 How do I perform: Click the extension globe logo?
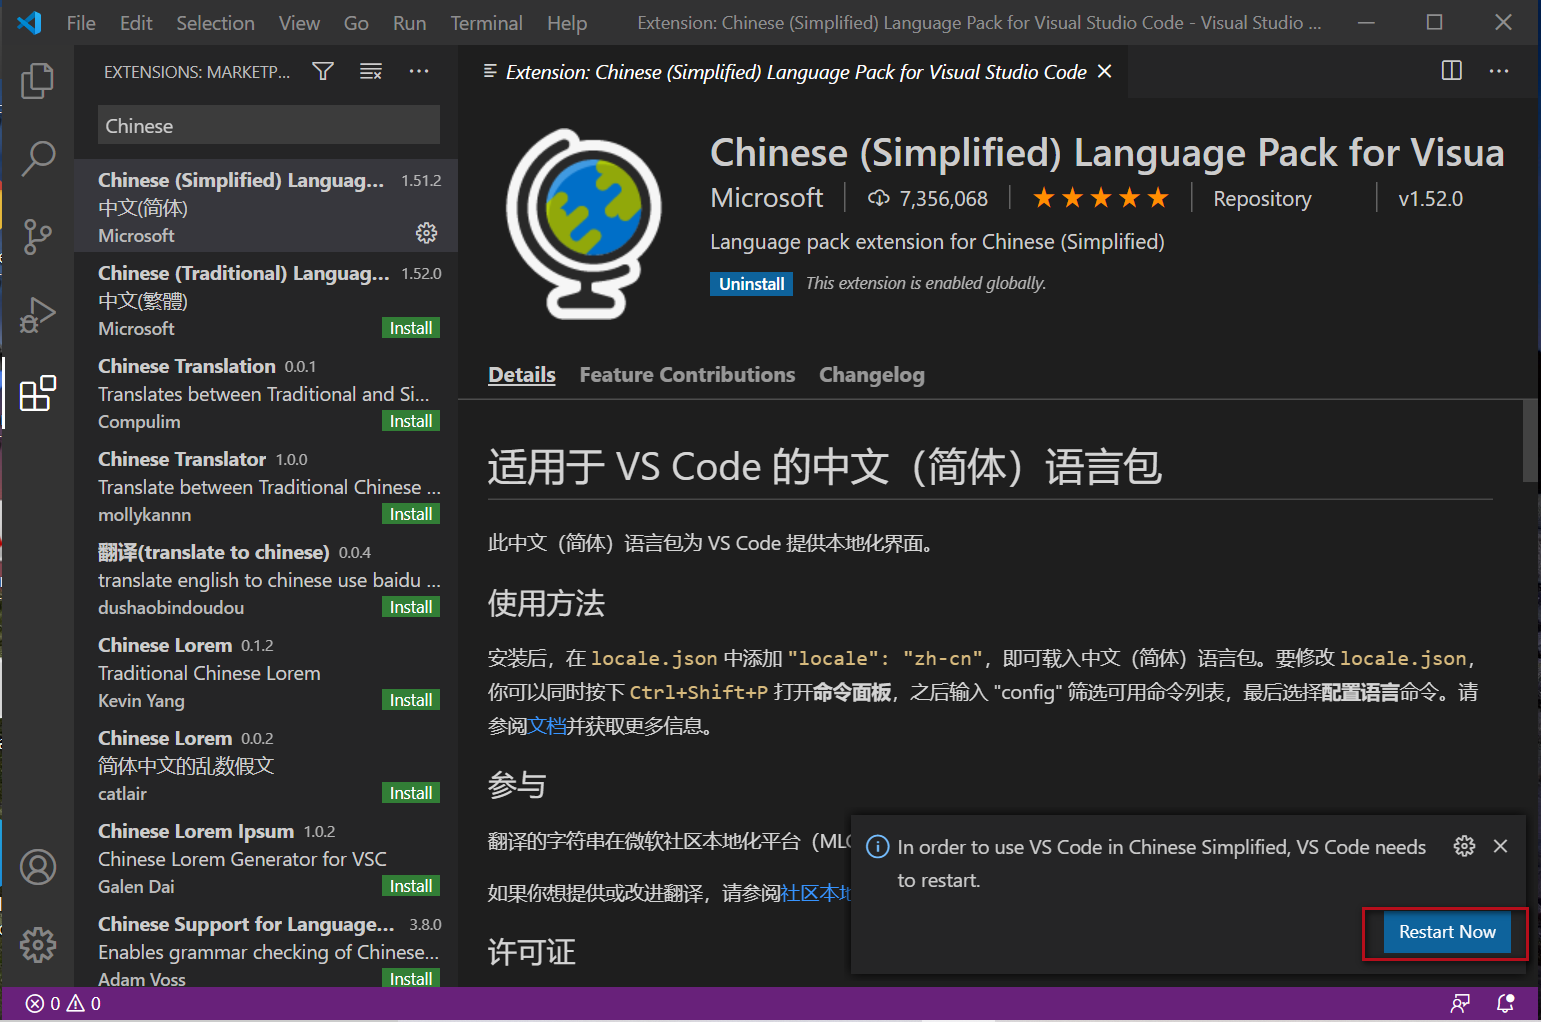point(584,223)
